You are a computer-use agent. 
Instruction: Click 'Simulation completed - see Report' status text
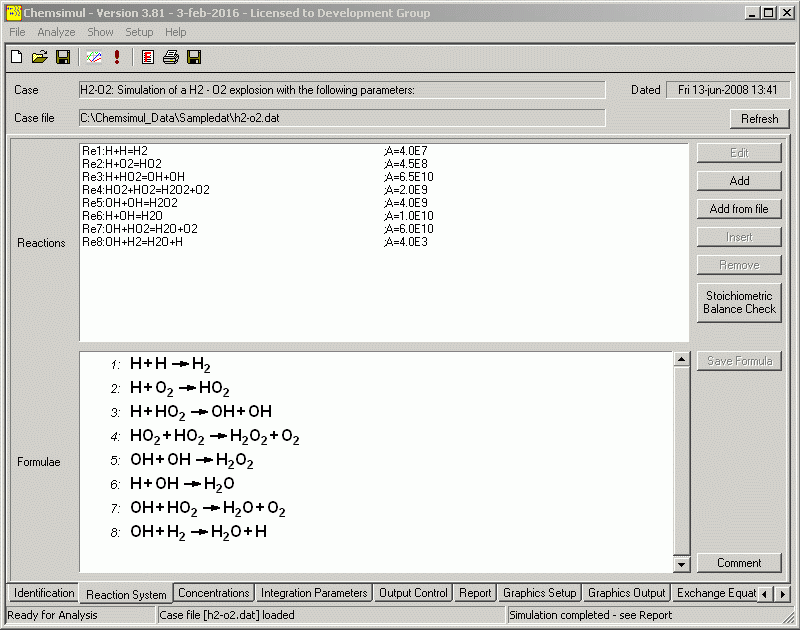tap(590, 615)
